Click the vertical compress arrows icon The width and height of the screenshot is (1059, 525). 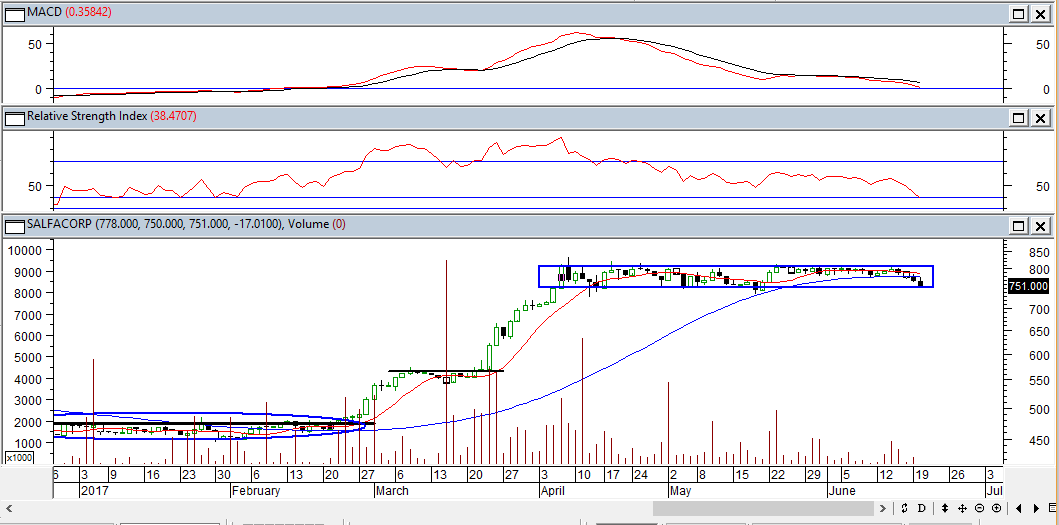pos(945,508)
